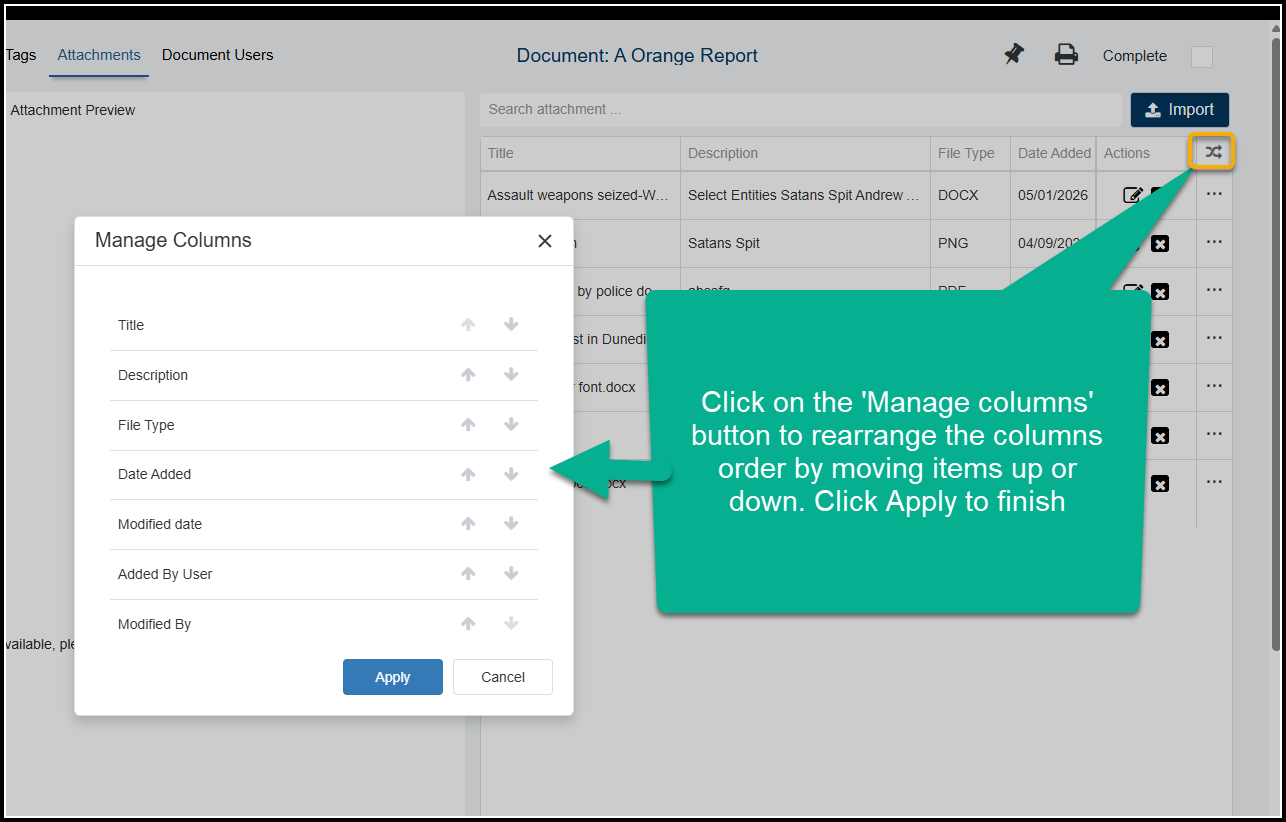Toggle the Complete checkbox
Screen dimensions: 1286x822
pos(1201,57)
